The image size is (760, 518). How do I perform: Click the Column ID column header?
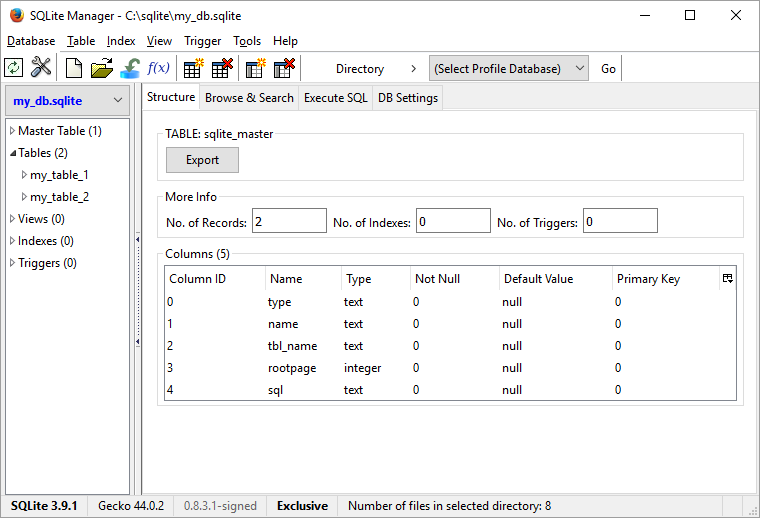pyautogui.click(x=215, y=279)
